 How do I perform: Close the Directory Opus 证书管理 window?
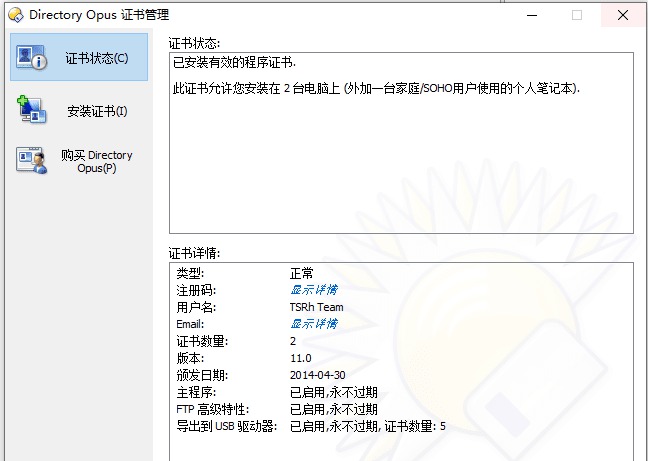point(623,15)
